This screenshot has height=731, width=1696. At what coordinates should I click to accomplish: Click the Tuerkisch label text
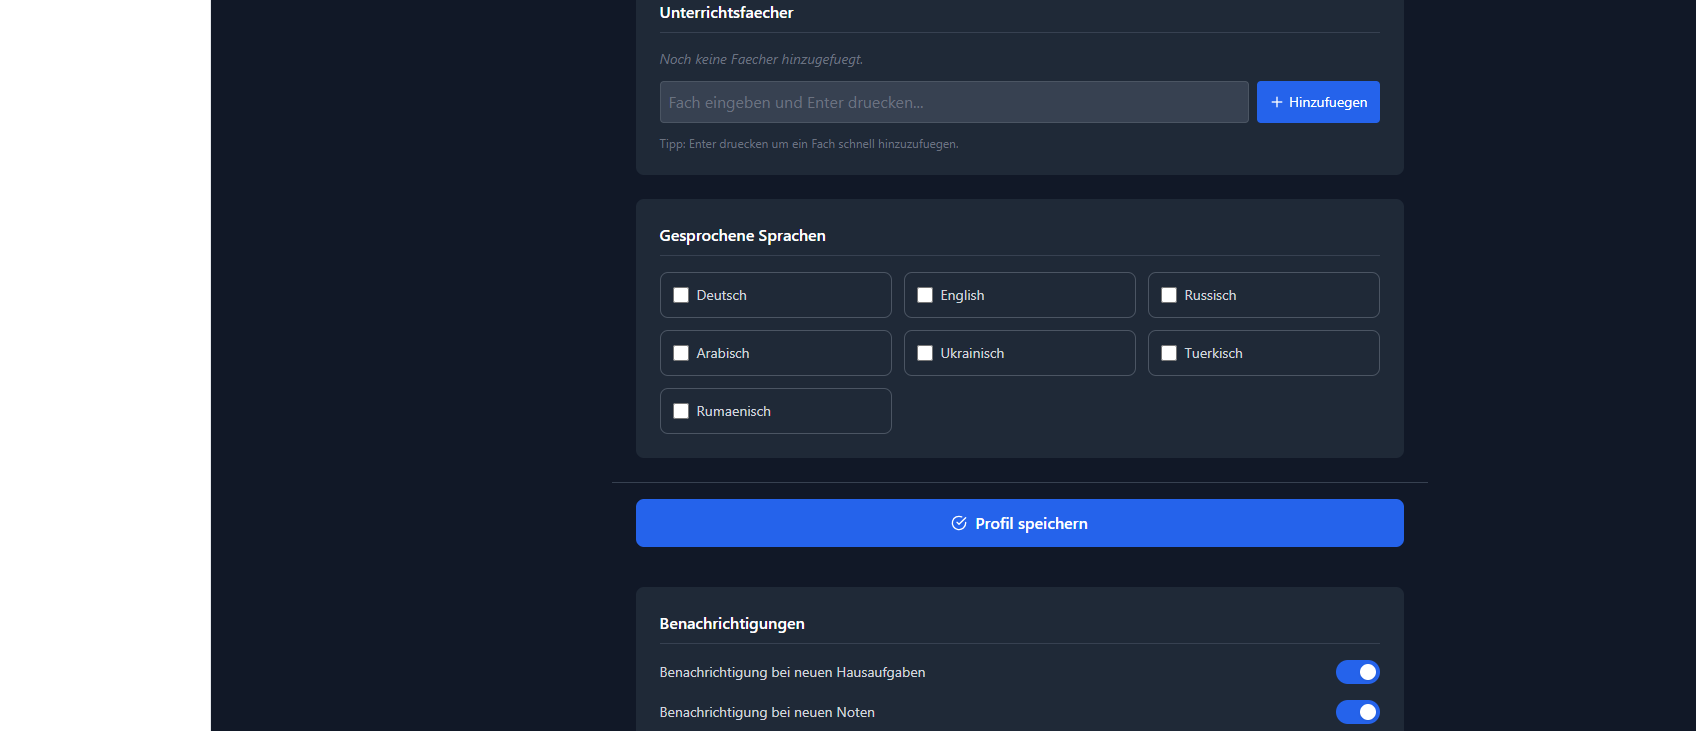coord(1213,353)
